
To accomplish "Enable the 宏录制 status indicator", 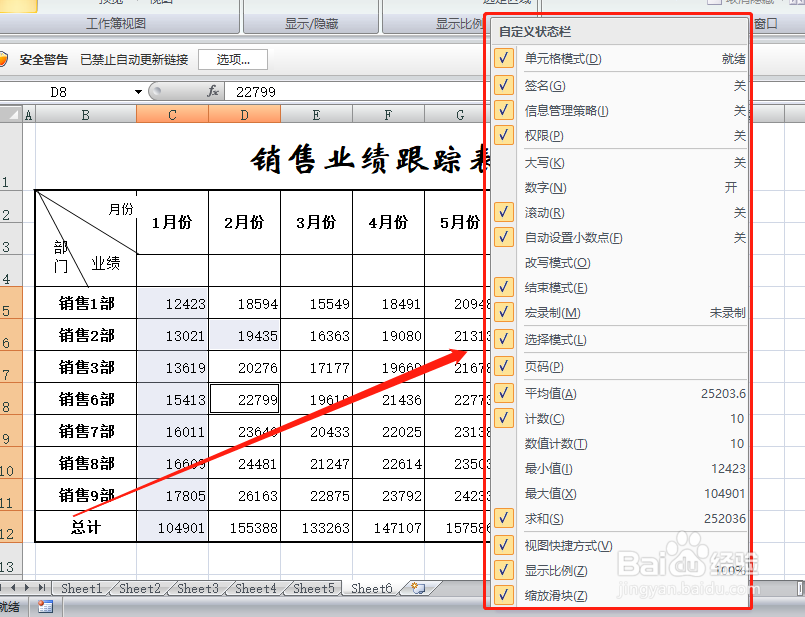I will pos(502,312).
